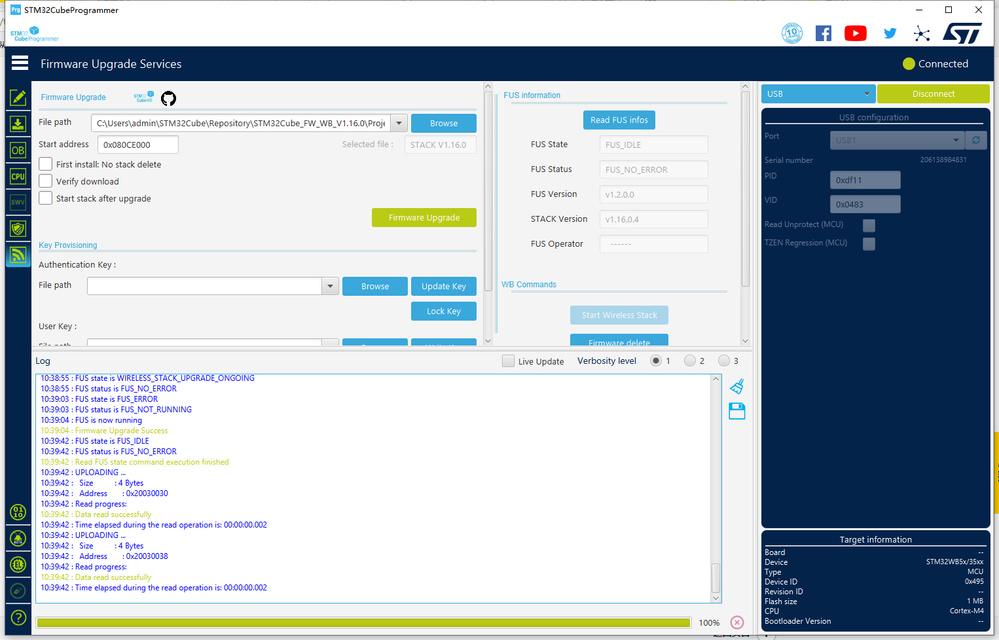
Task: Click the beta sidebar icon
Action: coord(18,538)
